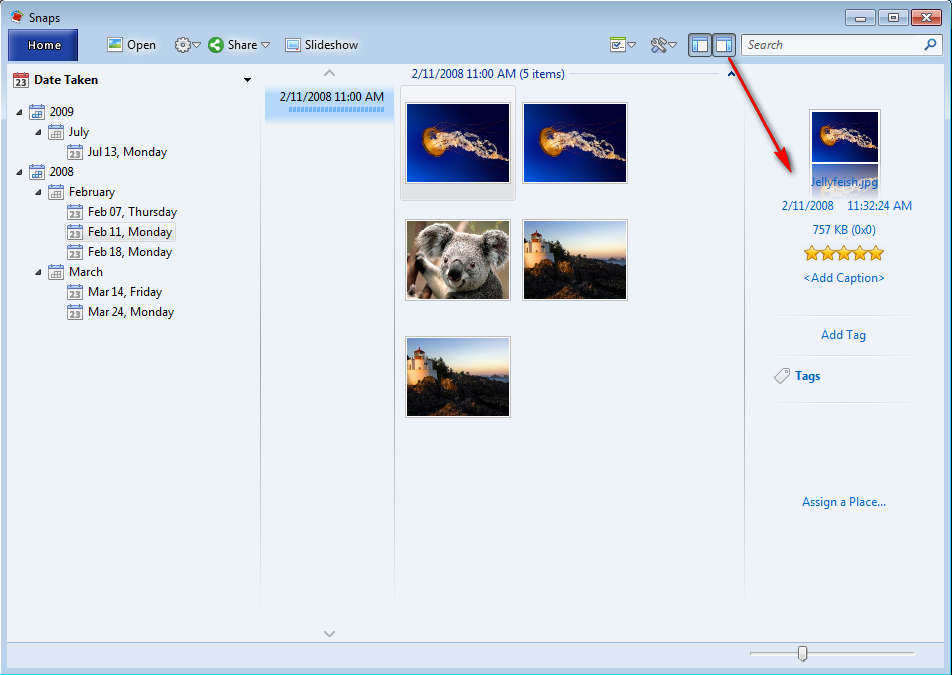The width and height of the screenshot is (952, 675).
Task: Set rating with the fifth star
Action: coord(876,253)
